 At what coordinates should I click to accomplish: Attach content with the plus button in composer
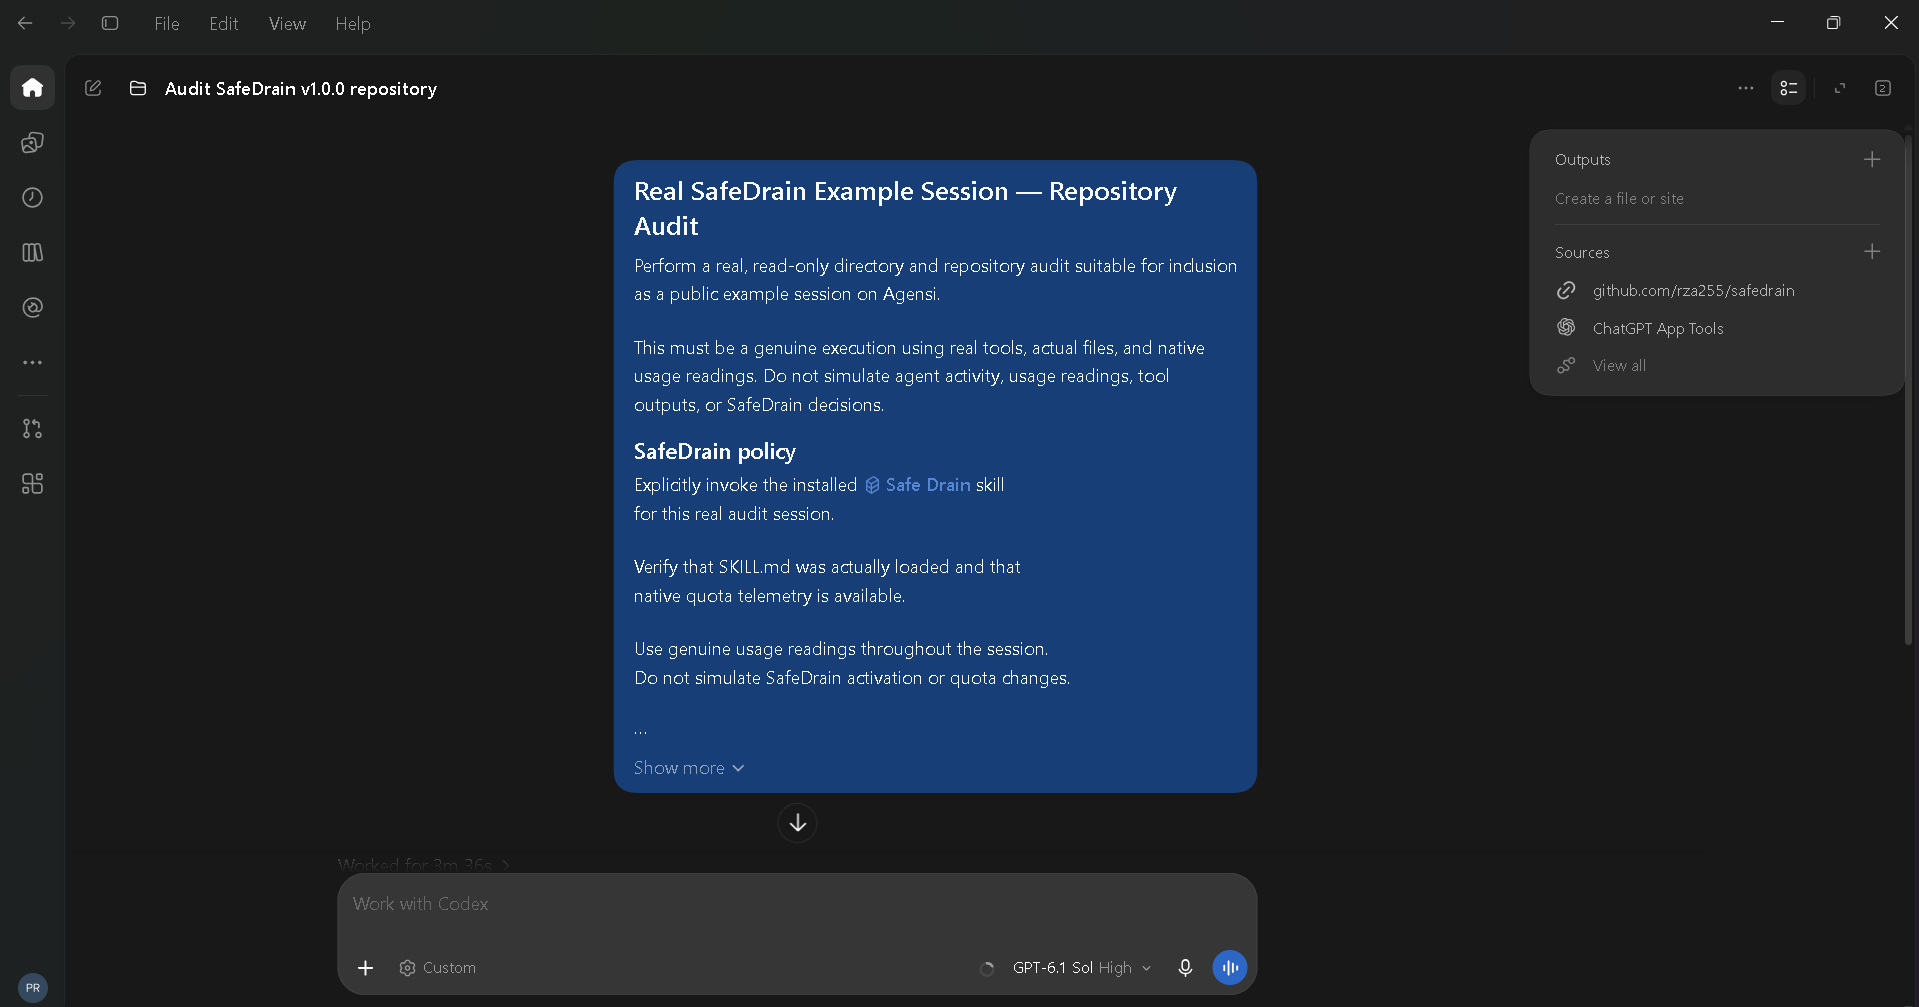366,968
